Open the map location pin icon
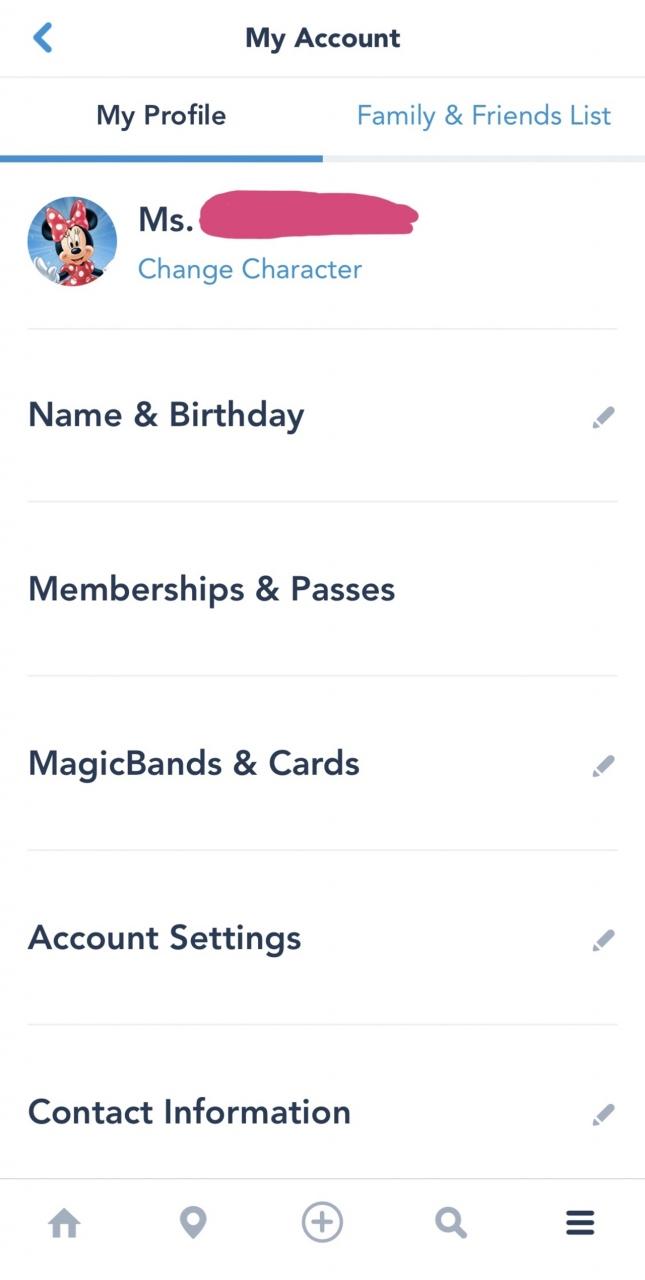 pyautogui.click(x=193, y=1222)
